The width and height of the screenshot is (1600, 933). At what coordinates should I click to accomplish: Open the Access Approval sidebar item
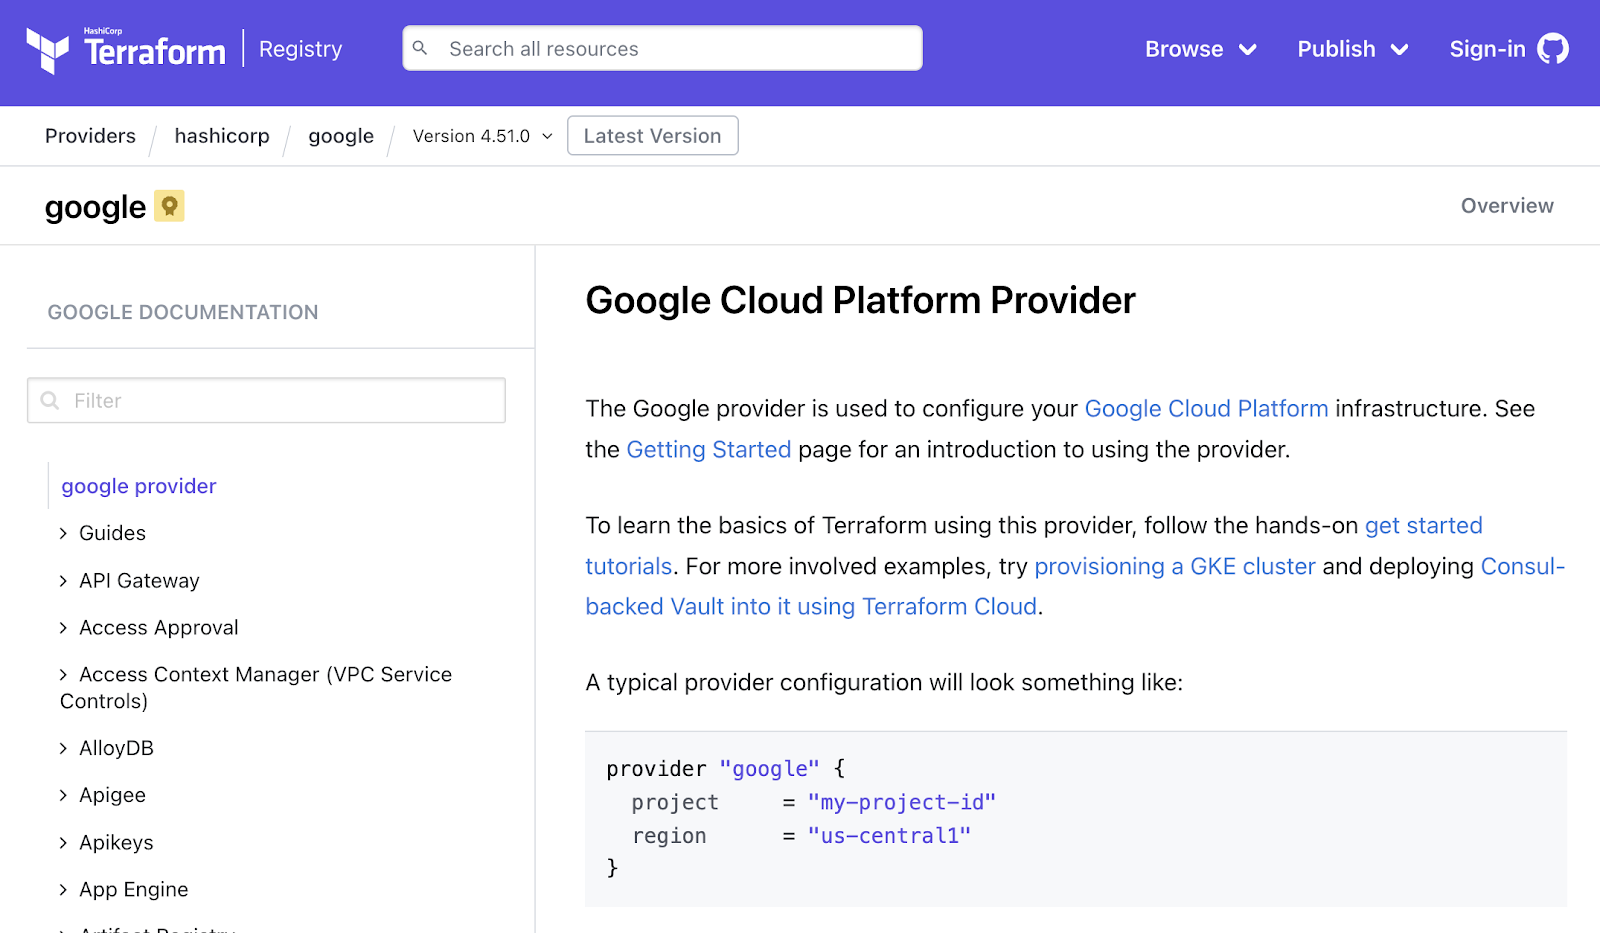[159, 628]
